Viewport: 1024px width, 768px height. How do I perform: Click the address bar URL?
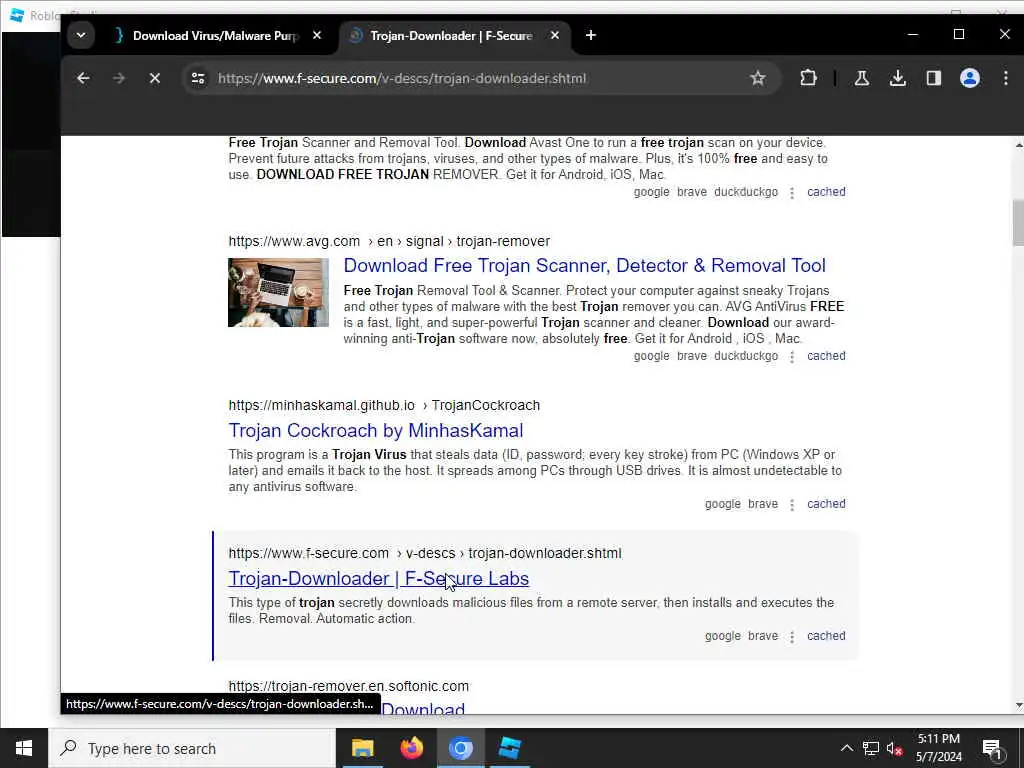pyautogui.click(x=402, y=78)
